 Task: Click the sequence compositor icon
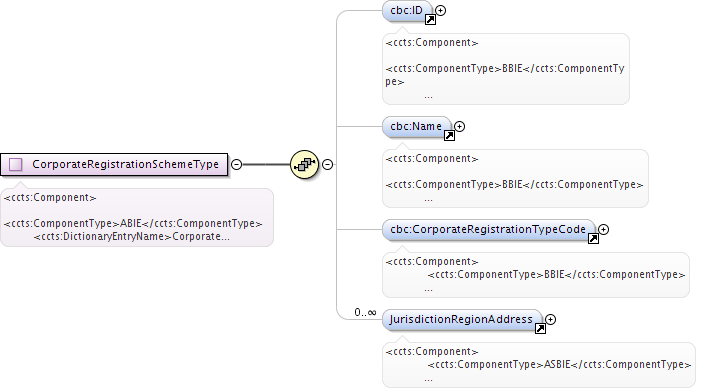point(304,165)
